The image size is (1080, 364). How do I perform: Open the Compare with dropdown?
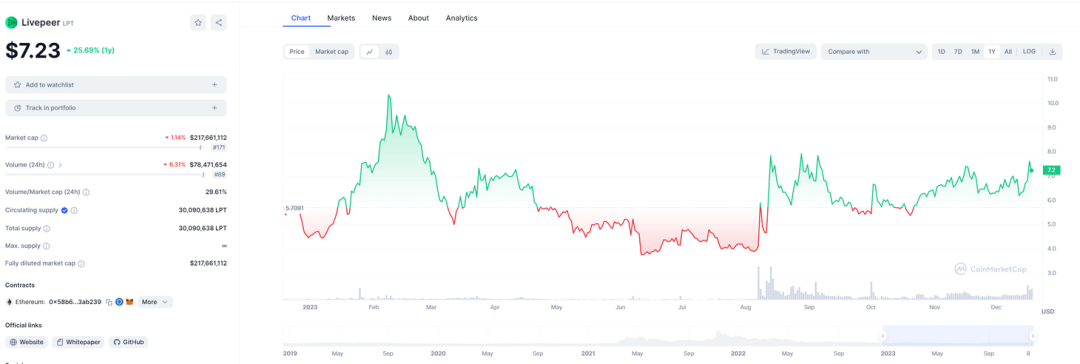[874, 52]
